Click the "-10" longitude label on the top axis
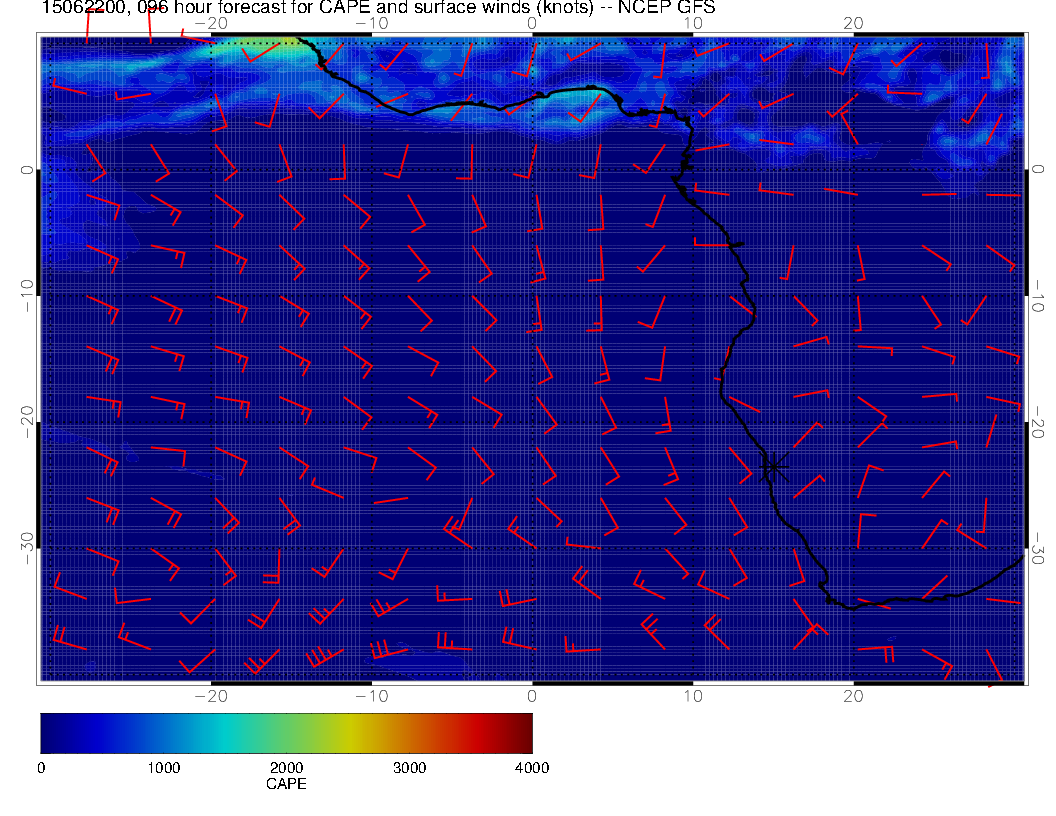Screen dimensions: 1056x816 372,24
